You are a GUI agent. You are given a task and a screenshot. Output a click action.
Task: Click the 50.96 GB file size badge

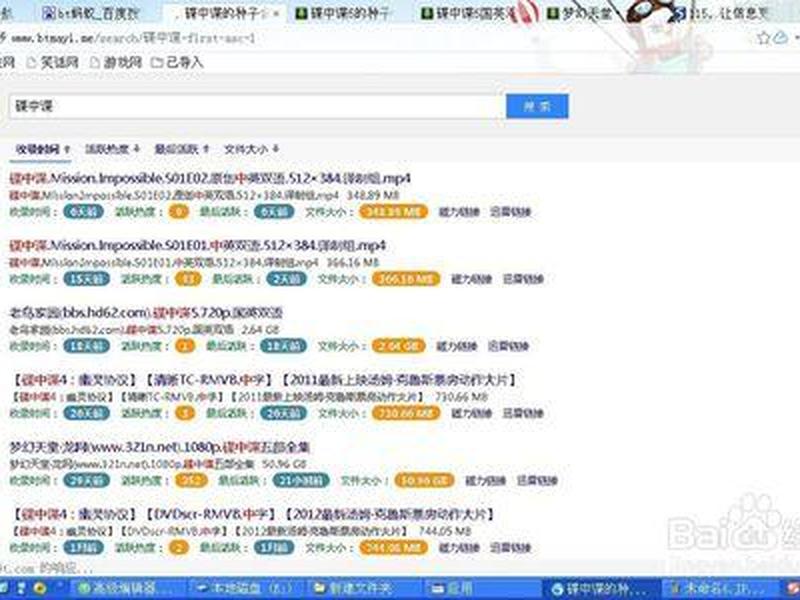point(424,481)
